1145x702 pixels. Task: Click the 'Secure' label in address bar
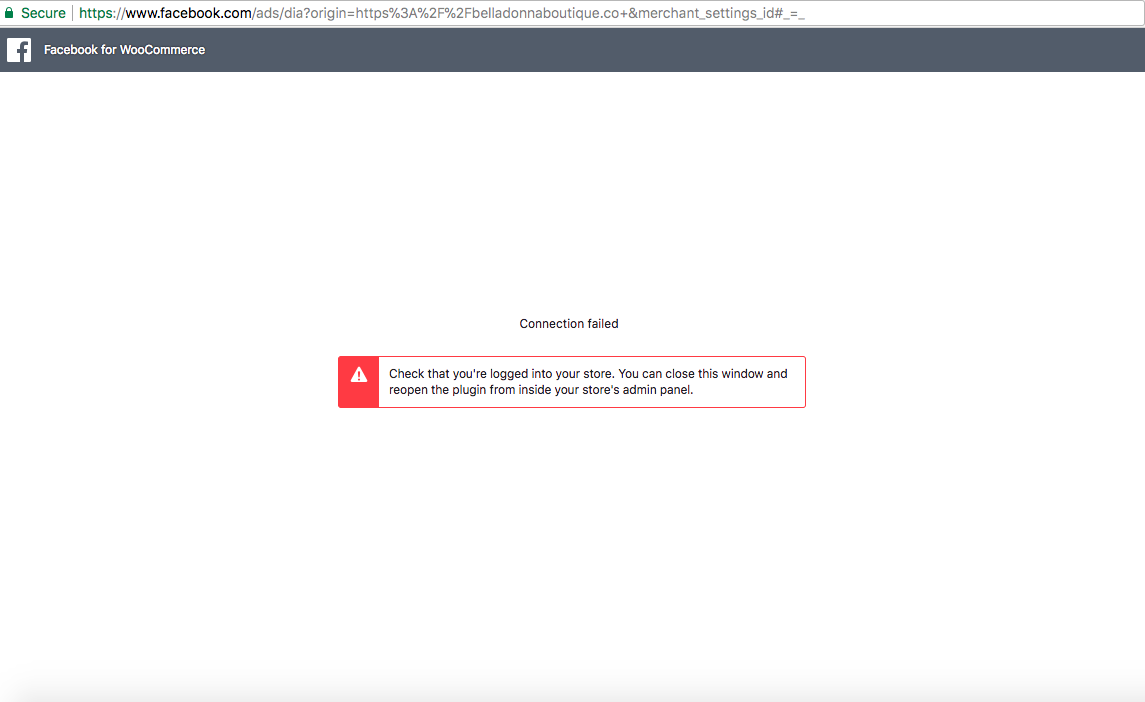(43, 13)
